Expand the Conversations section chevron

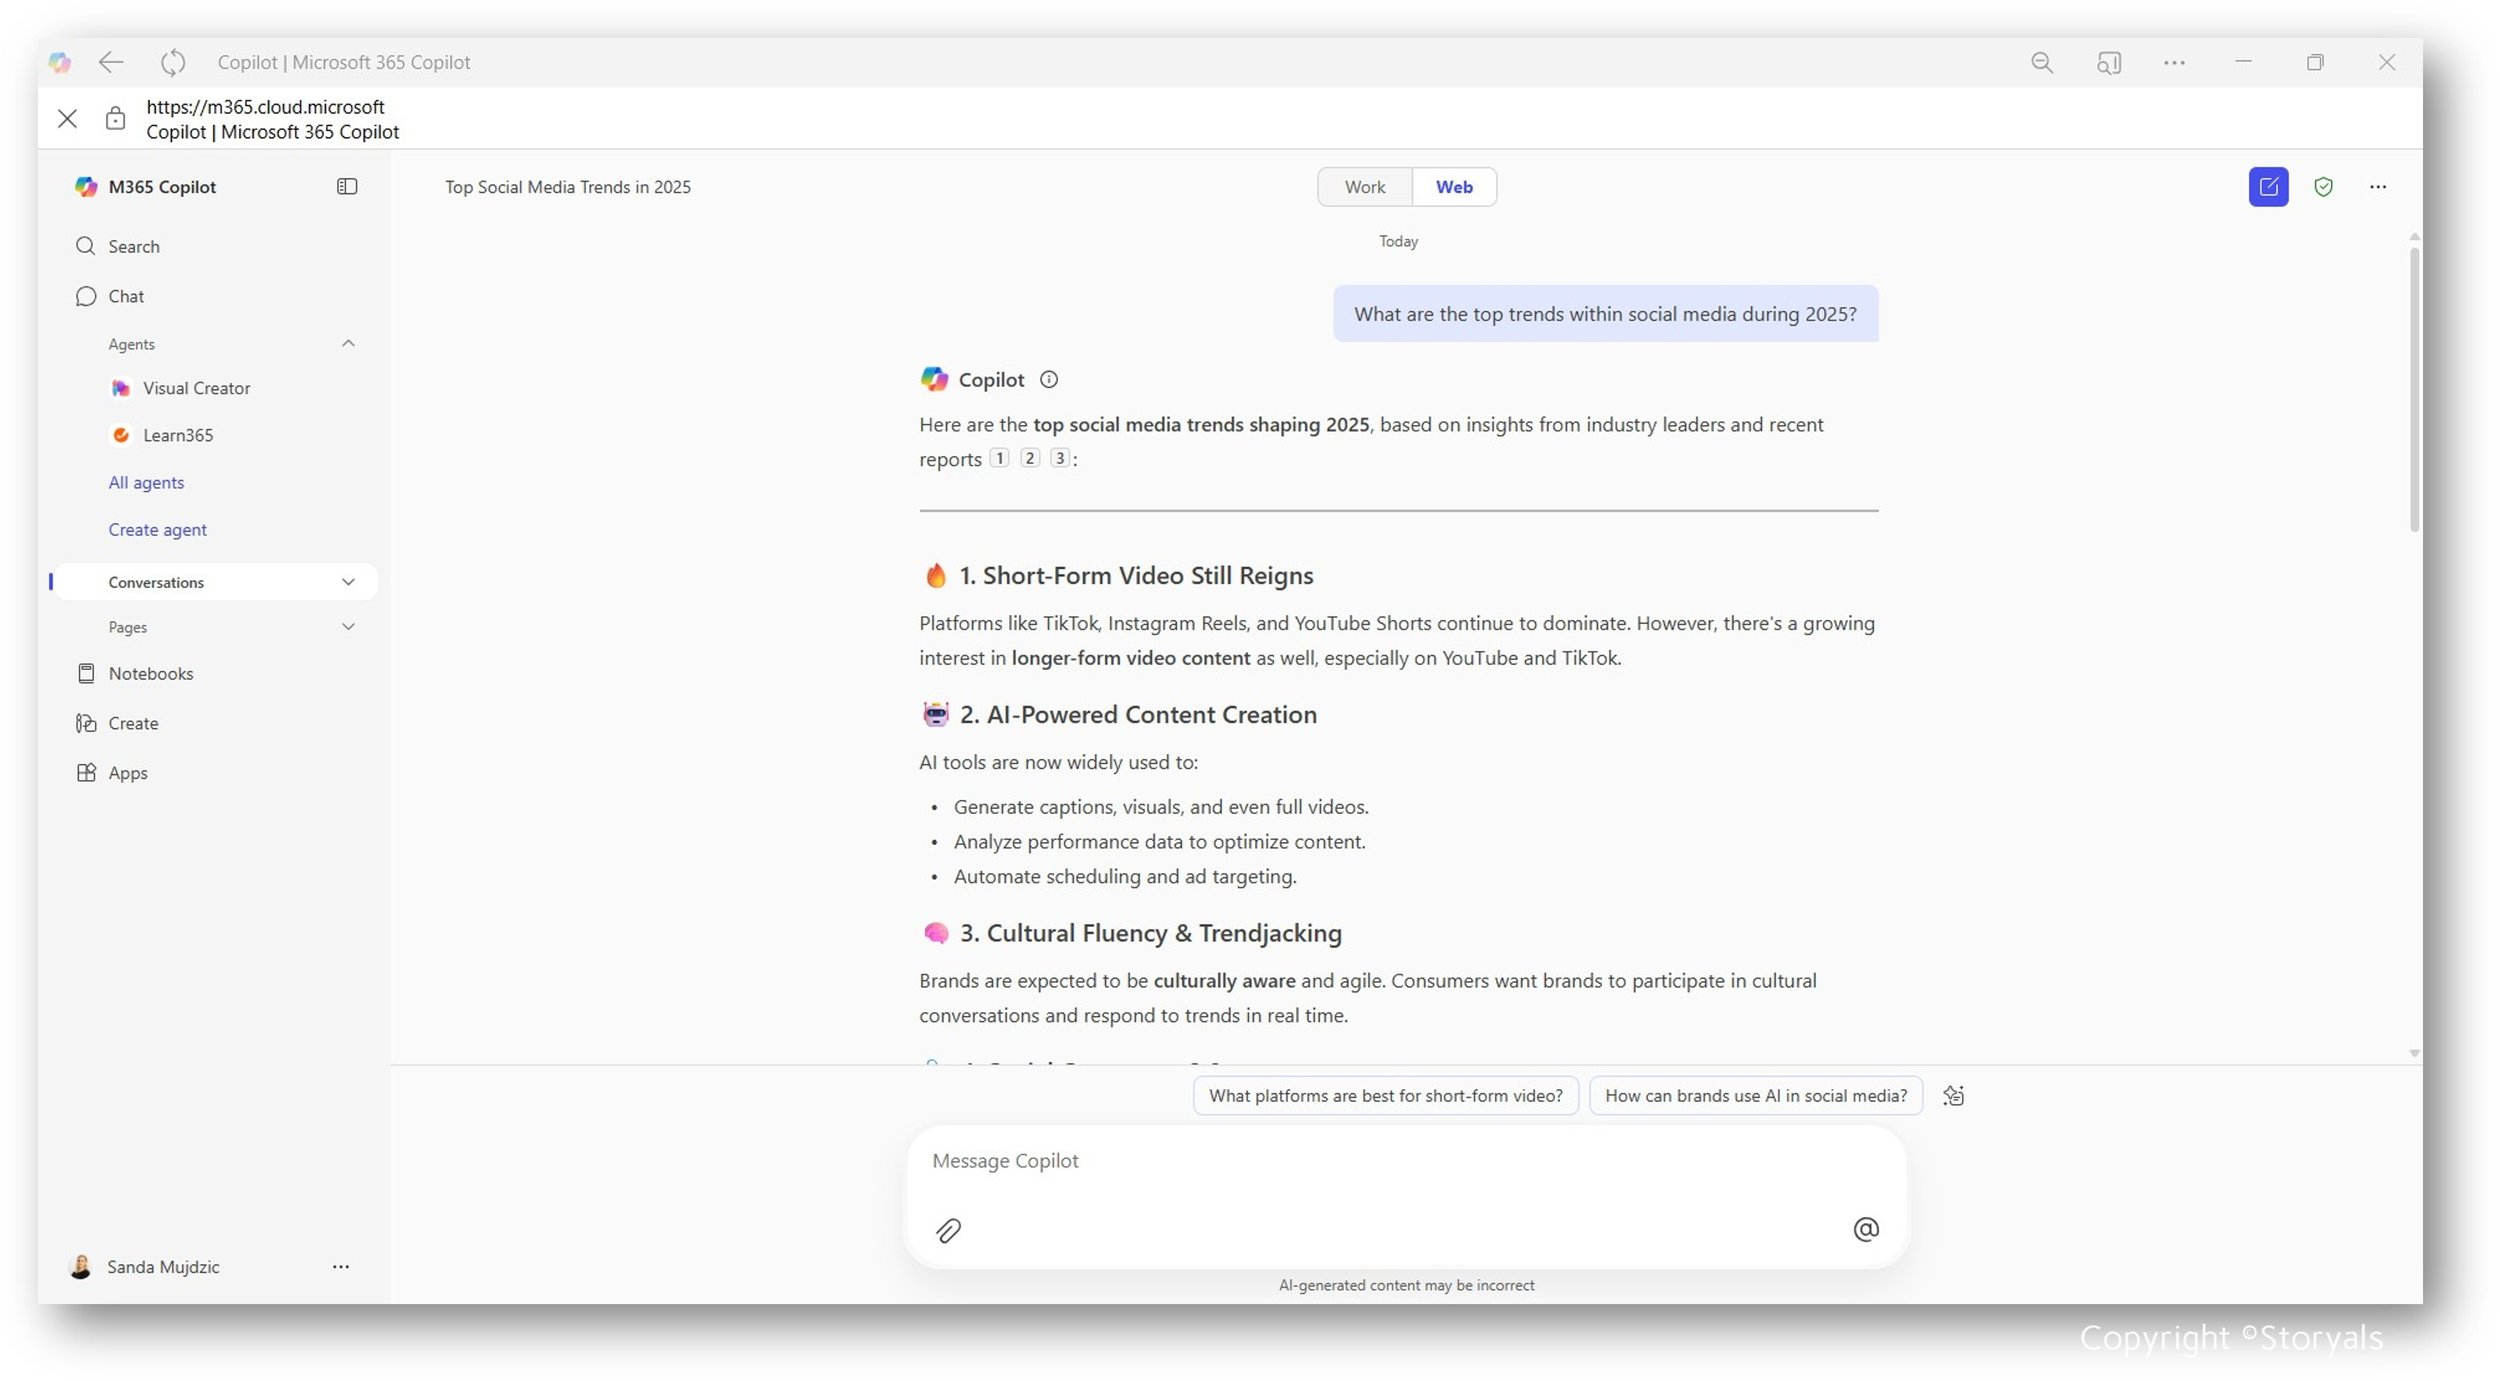[x=348, y=582]
